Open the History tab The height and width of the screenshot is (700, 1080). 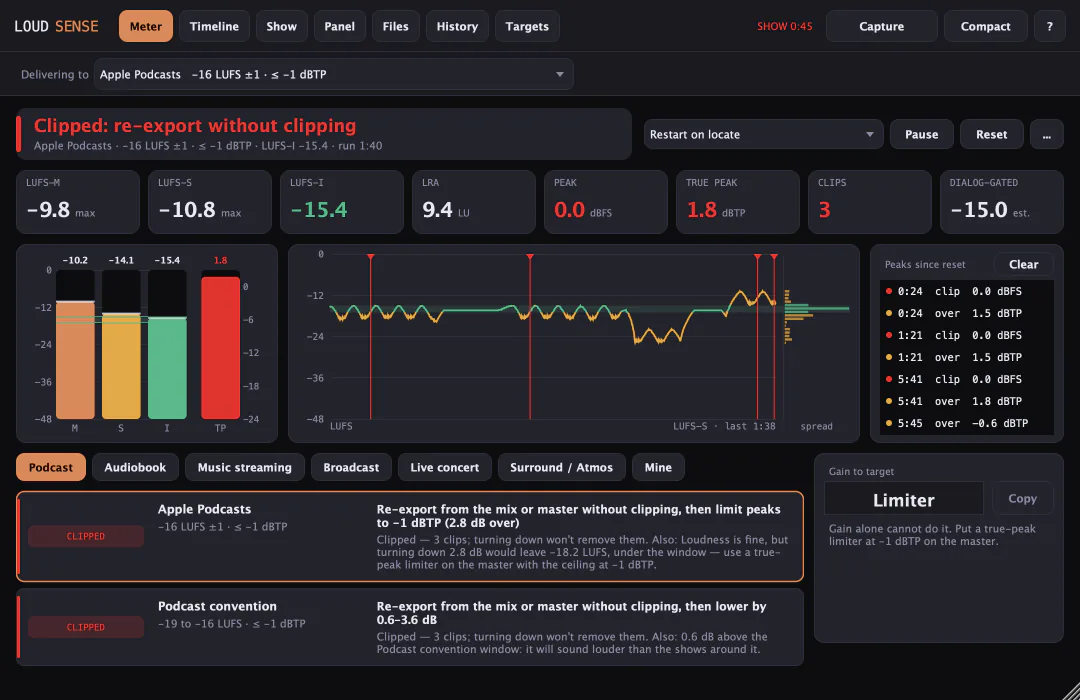click(x=457, y=26)
